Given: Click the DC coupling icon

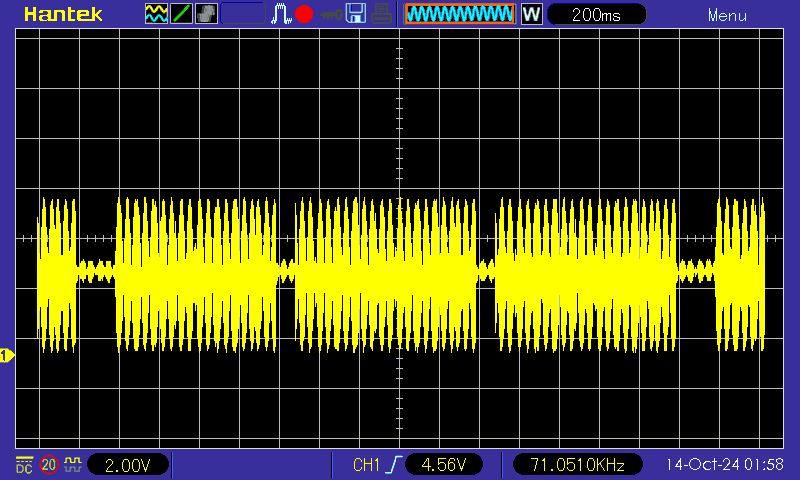Looking at the screenshot, I should tap(24, 464).
